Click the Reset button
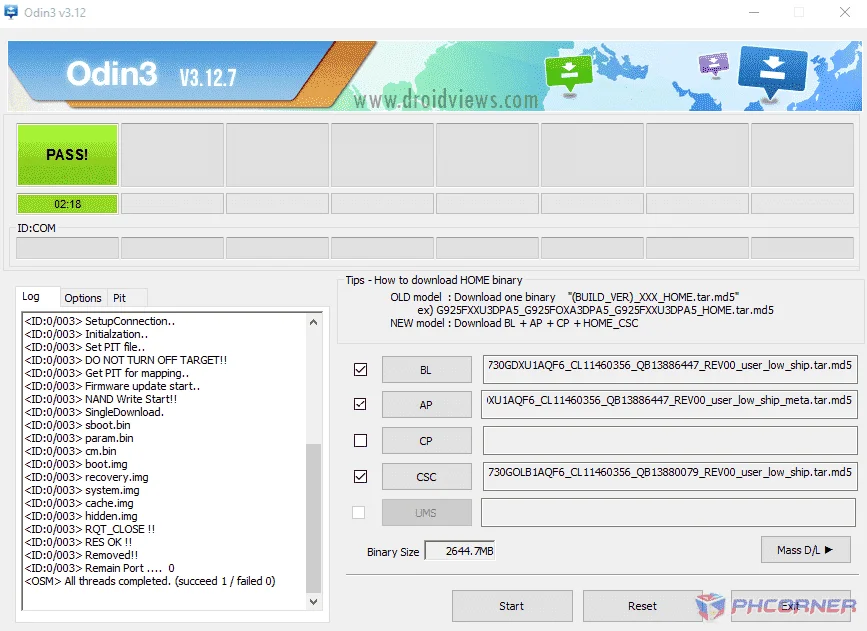This screenshot has width=867, height=631. 643,606
